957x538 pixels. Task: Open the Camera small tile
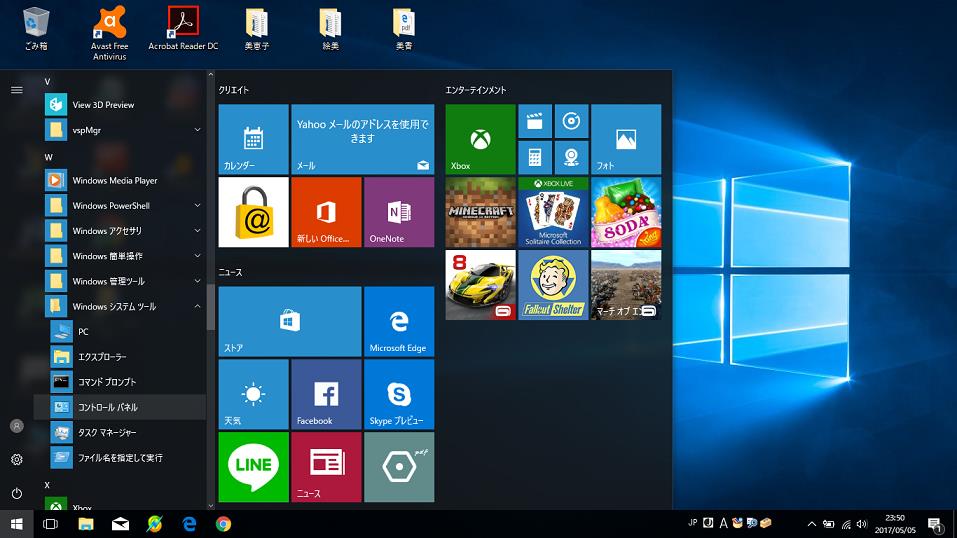click(571, 158)
